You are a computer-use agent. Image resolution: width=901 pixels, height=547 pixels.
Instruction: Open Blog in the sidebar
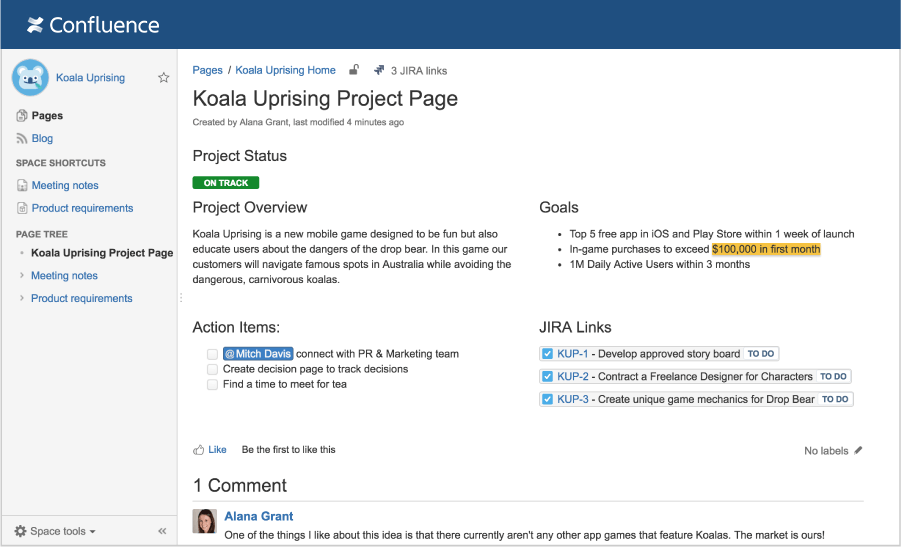click(x=42, y=139)
